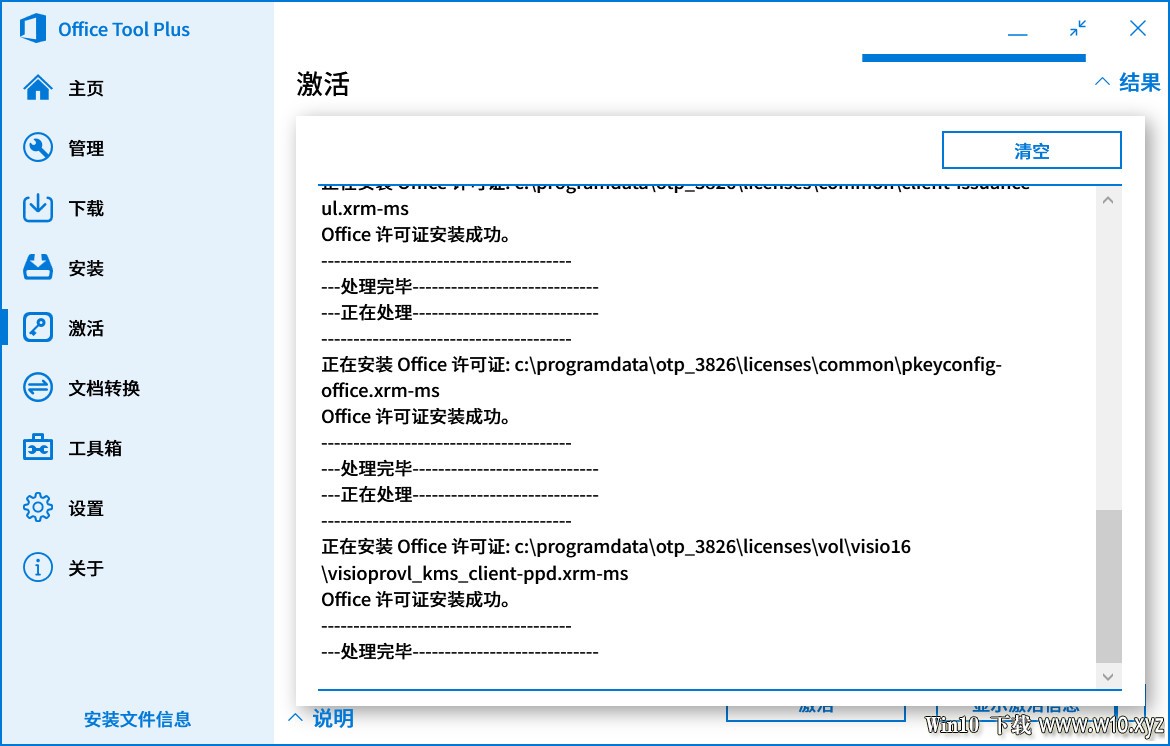This screenshot has width=1170, height=746.
Task: Click the 激活 key icon
Action: coord(38,327)
